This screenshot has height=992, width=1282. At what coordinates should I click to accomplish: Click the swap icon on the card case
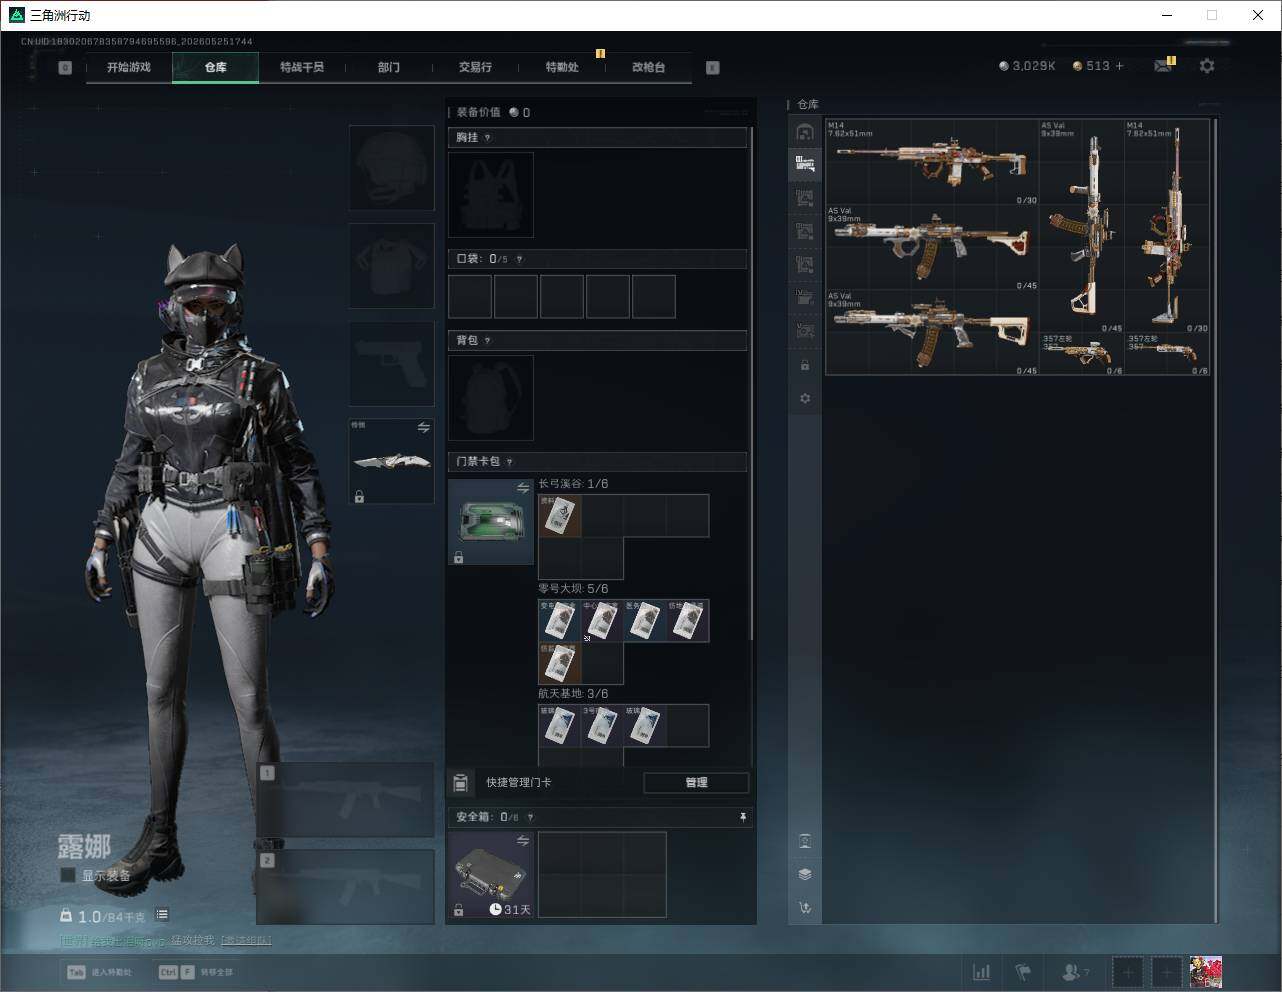(523, 488)
